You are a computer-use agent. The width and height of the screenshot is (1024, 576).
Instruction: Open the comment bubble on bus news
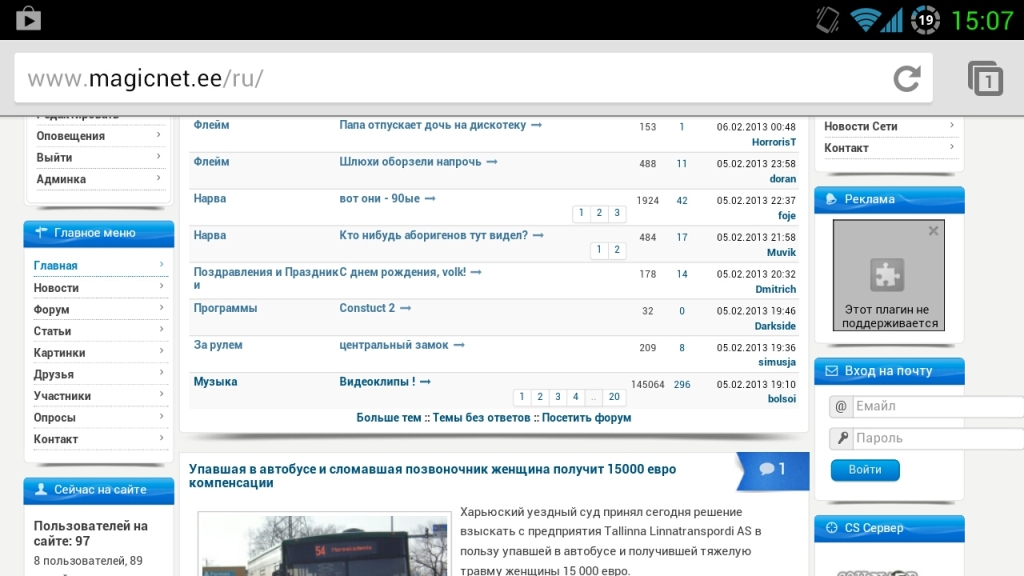click(x=772, y=469)
